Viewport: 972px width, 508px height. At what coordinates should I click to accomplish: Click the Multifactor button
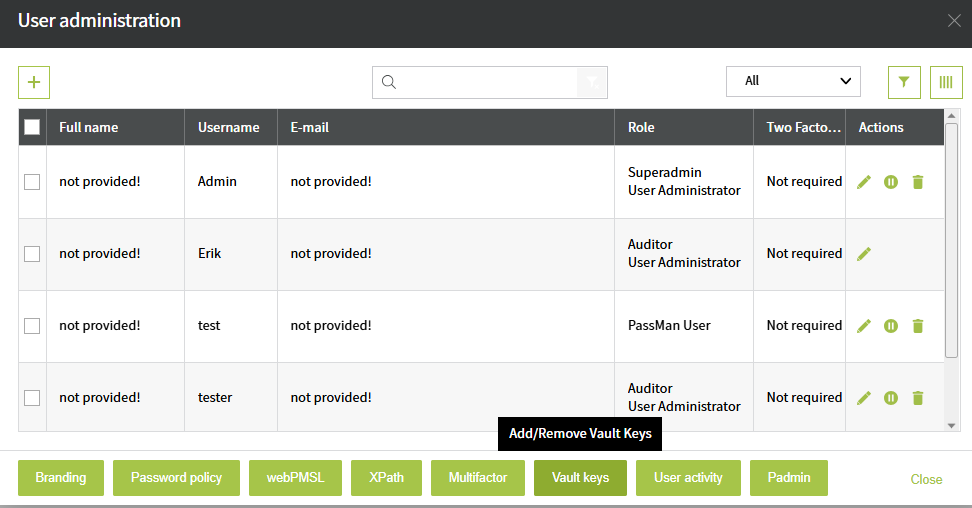[478, 478]
